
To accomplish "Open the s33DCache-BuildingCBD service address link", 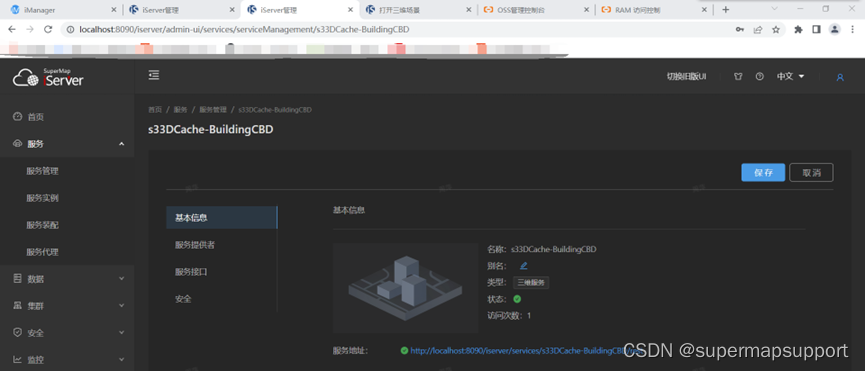I will point(524,350).
